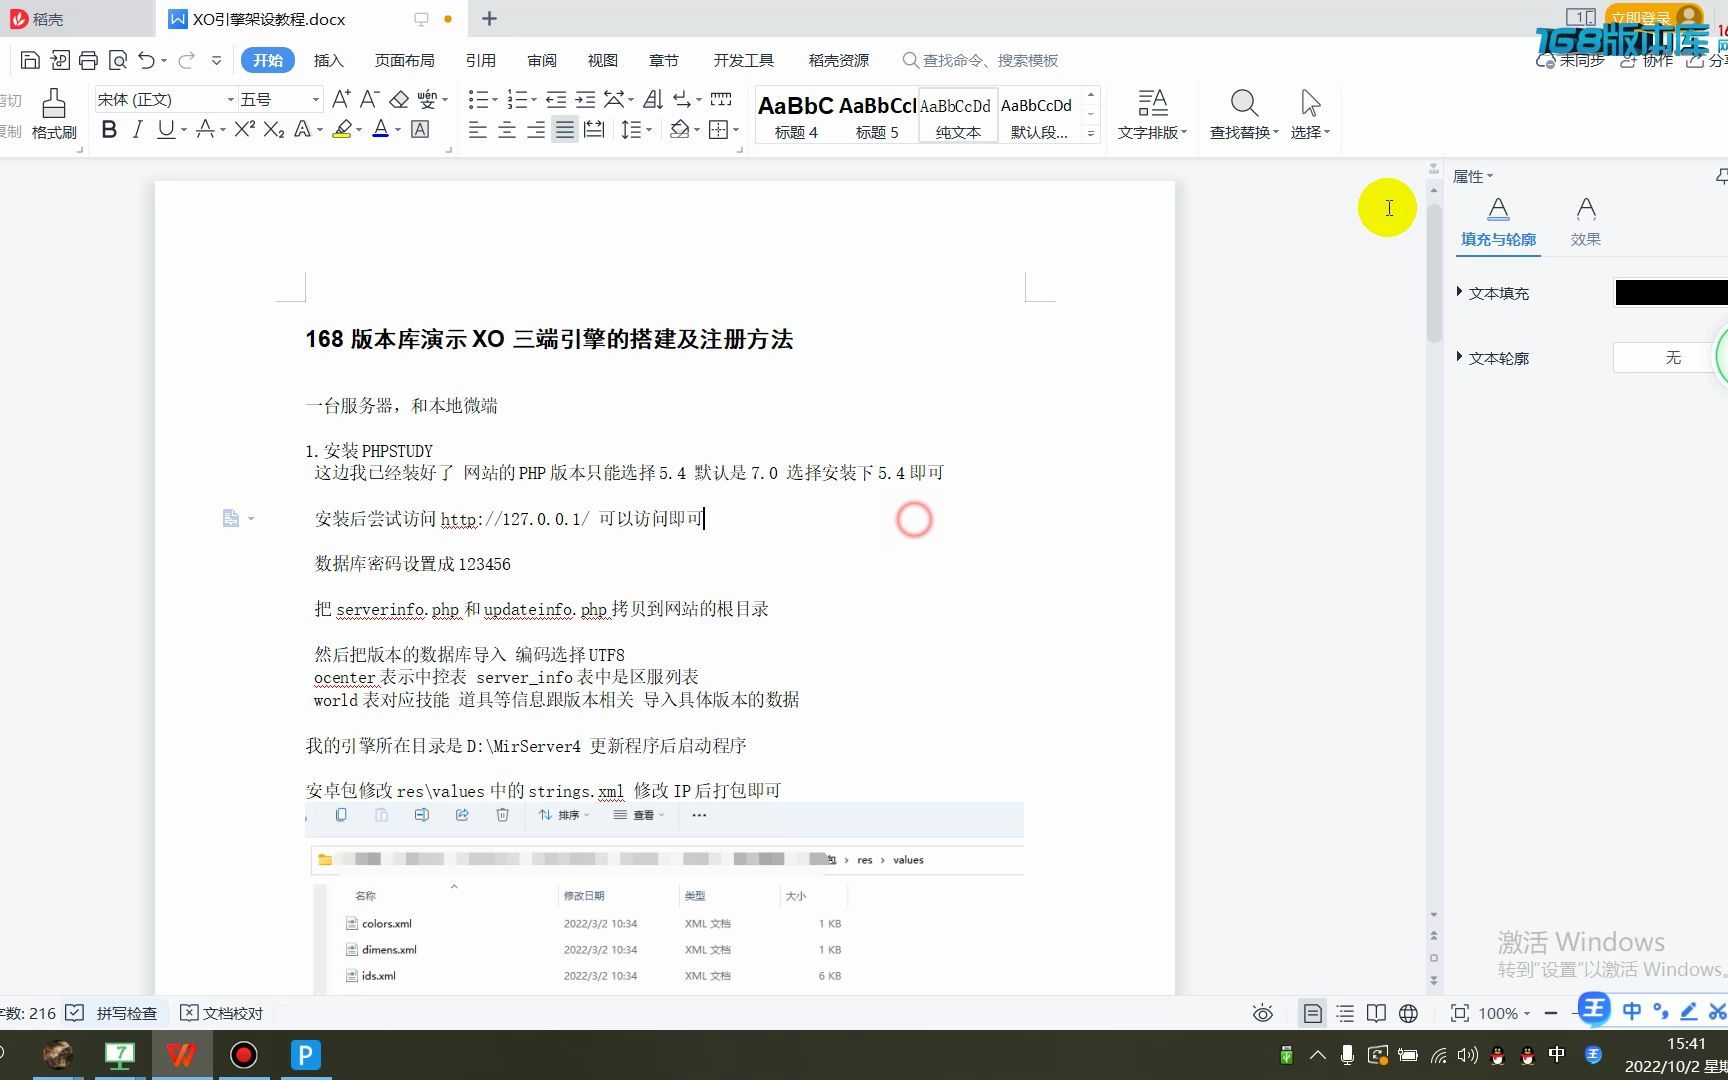Open Print Preview from quick access toolbar

(x=118, y=60)
